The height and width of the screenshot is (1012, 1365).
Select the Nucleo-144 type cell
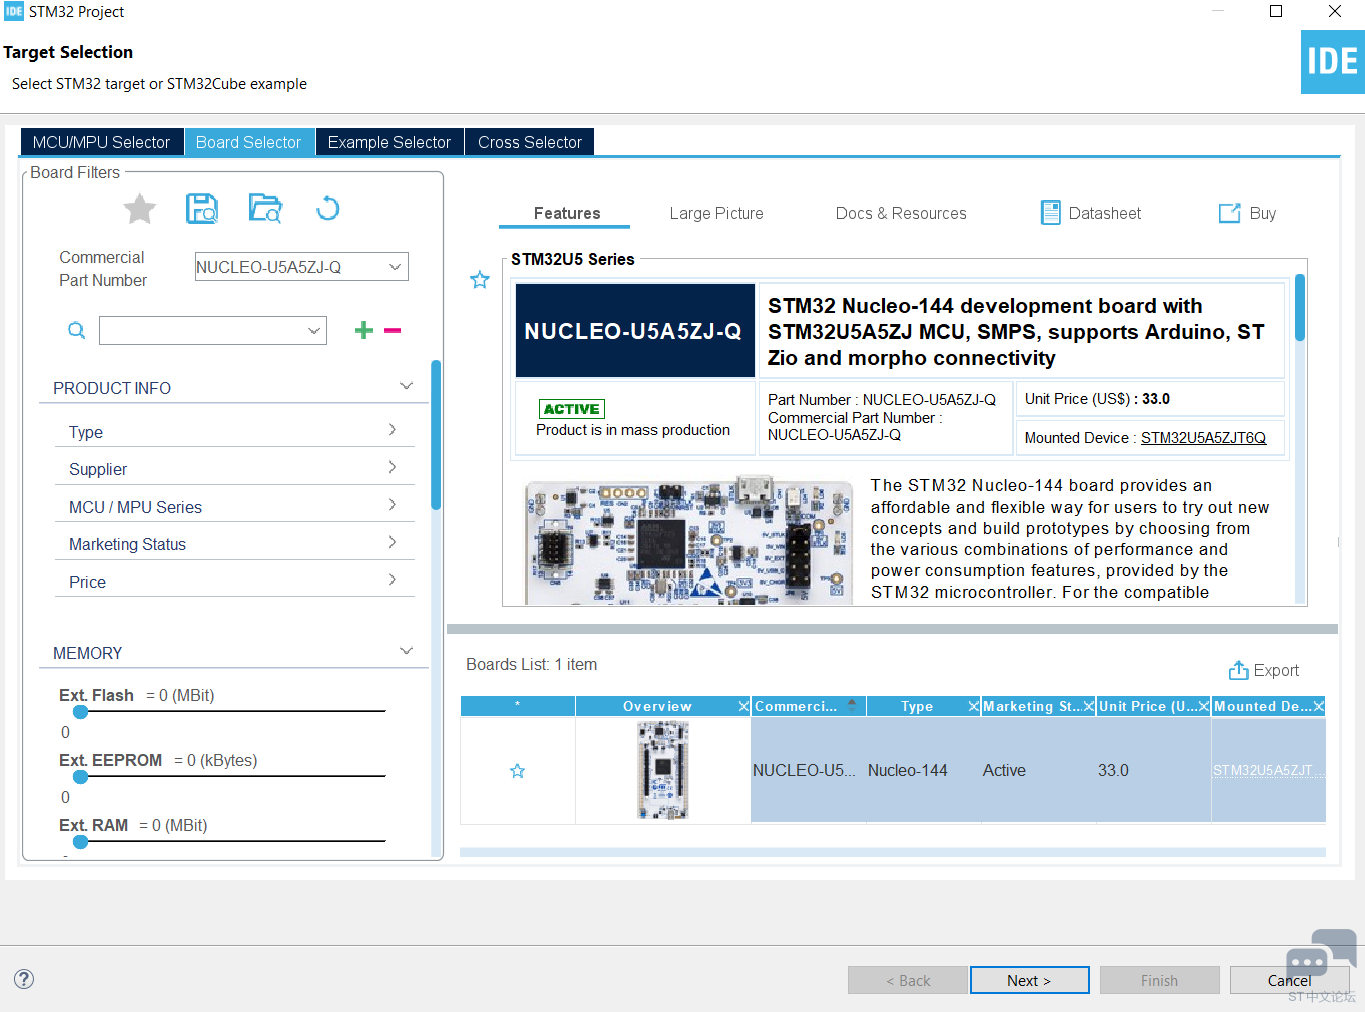[908, 771]
